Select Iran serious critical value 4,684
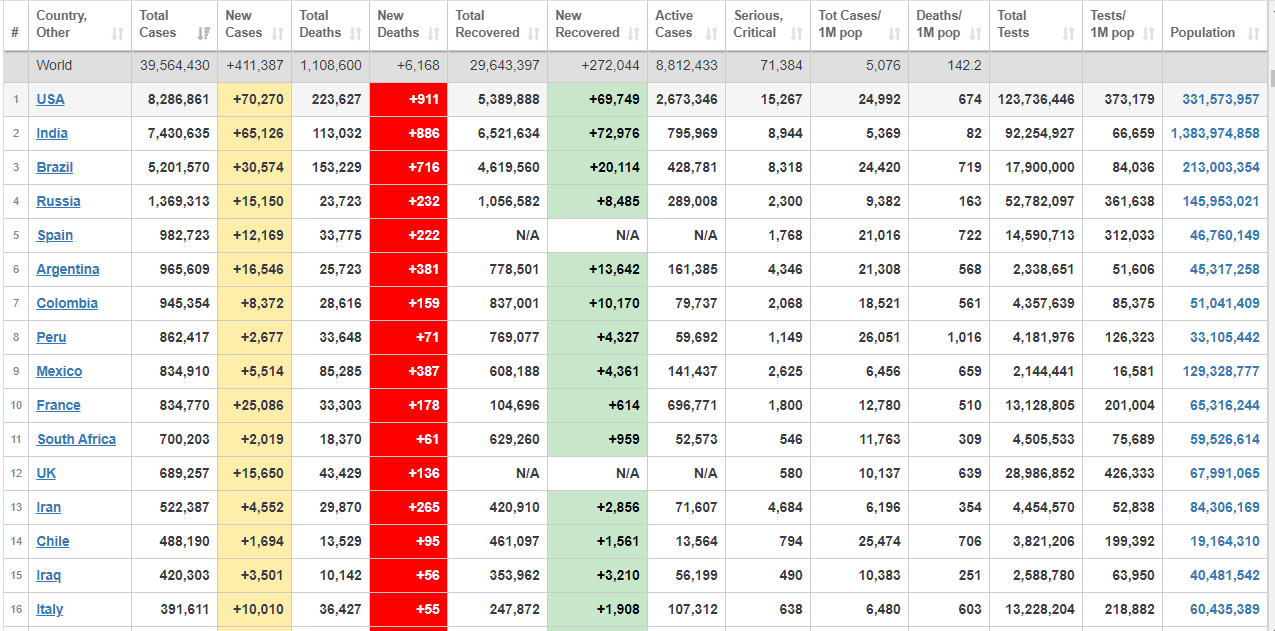This screenshot has width=1275, height=631. [x=768, y=507]
